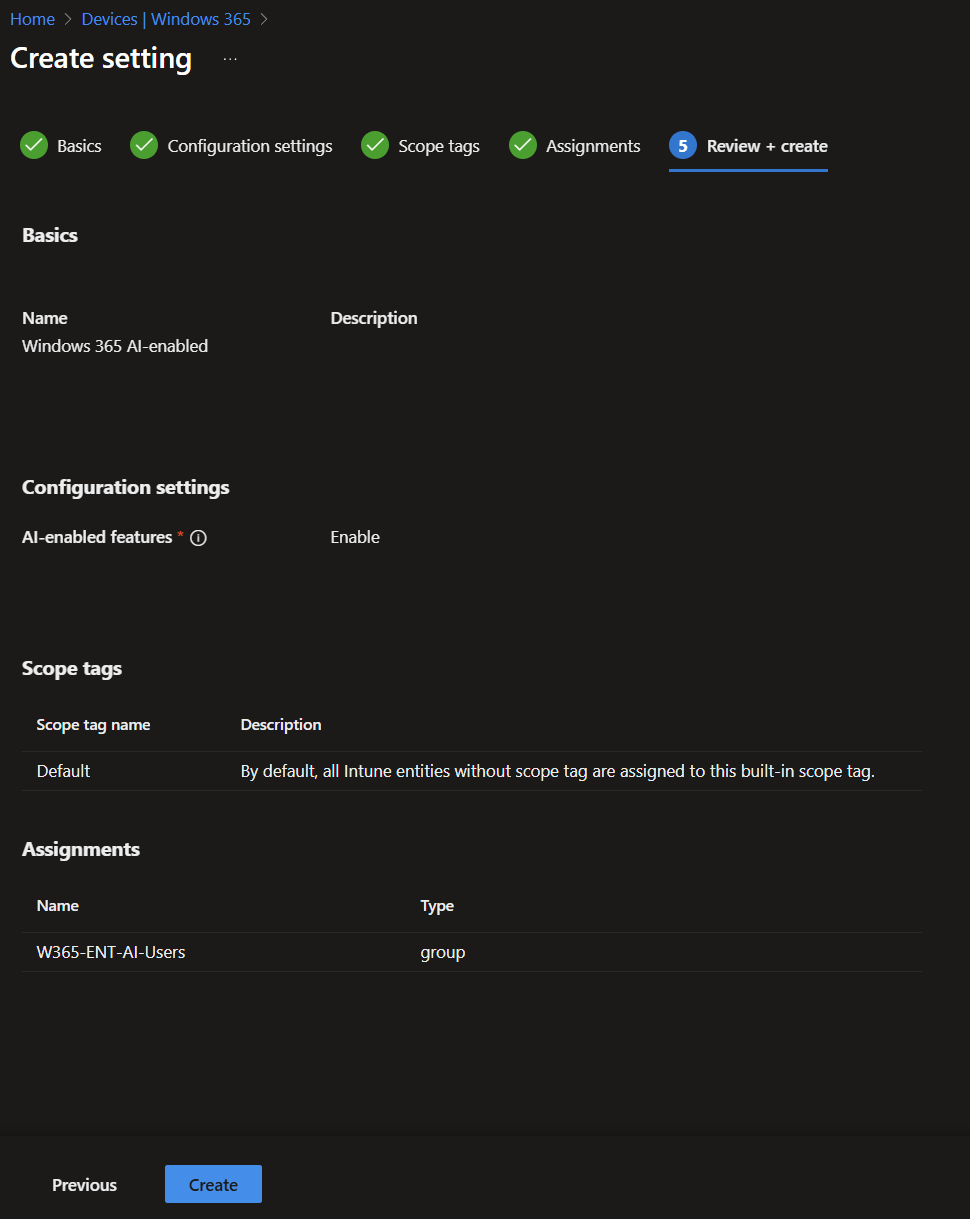Jump to the Assignments step label
This screenshot has height=1219, width=970.
[x=593, y=146]
